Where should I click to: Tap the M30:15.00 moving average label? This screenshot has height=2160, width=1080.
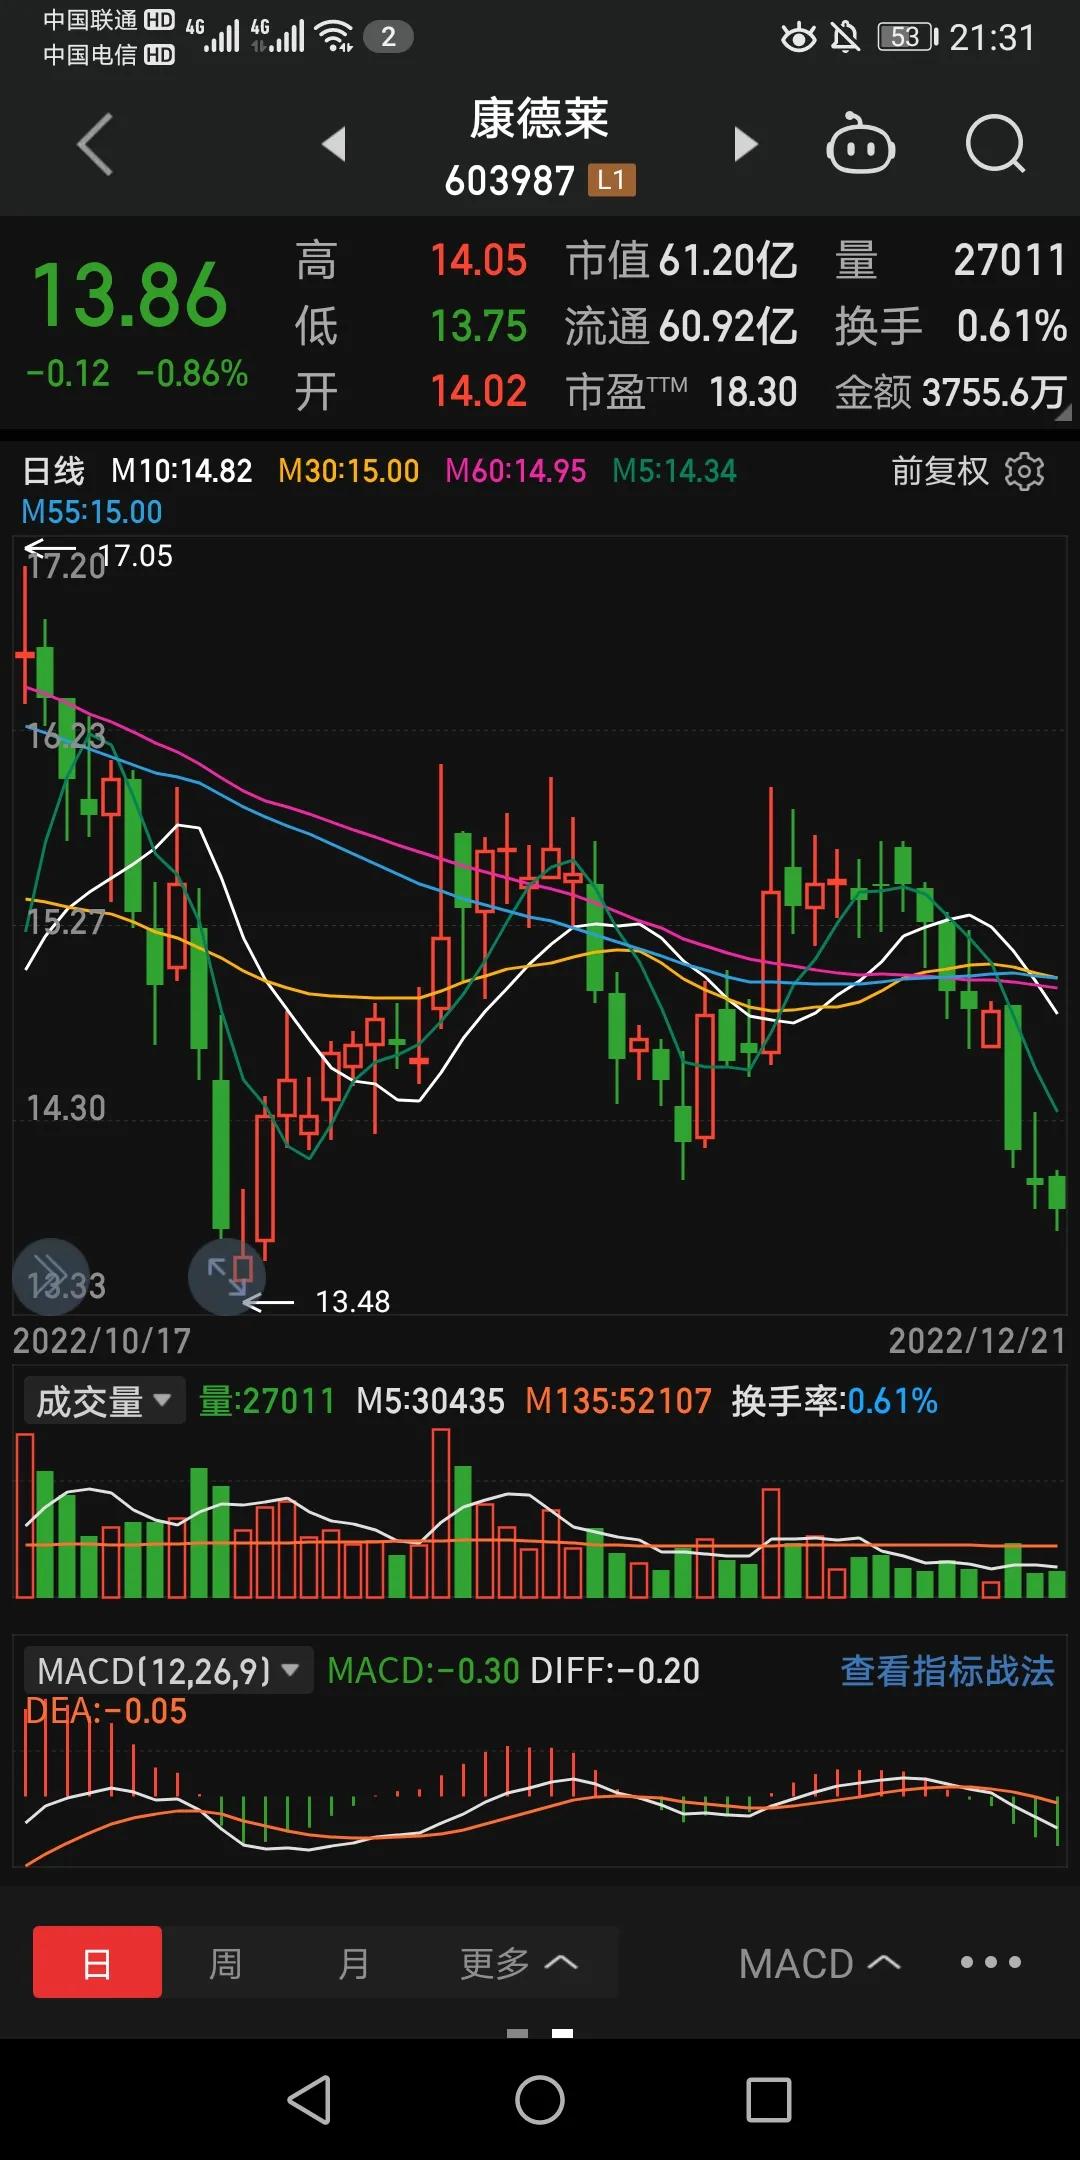click(348, 470)
